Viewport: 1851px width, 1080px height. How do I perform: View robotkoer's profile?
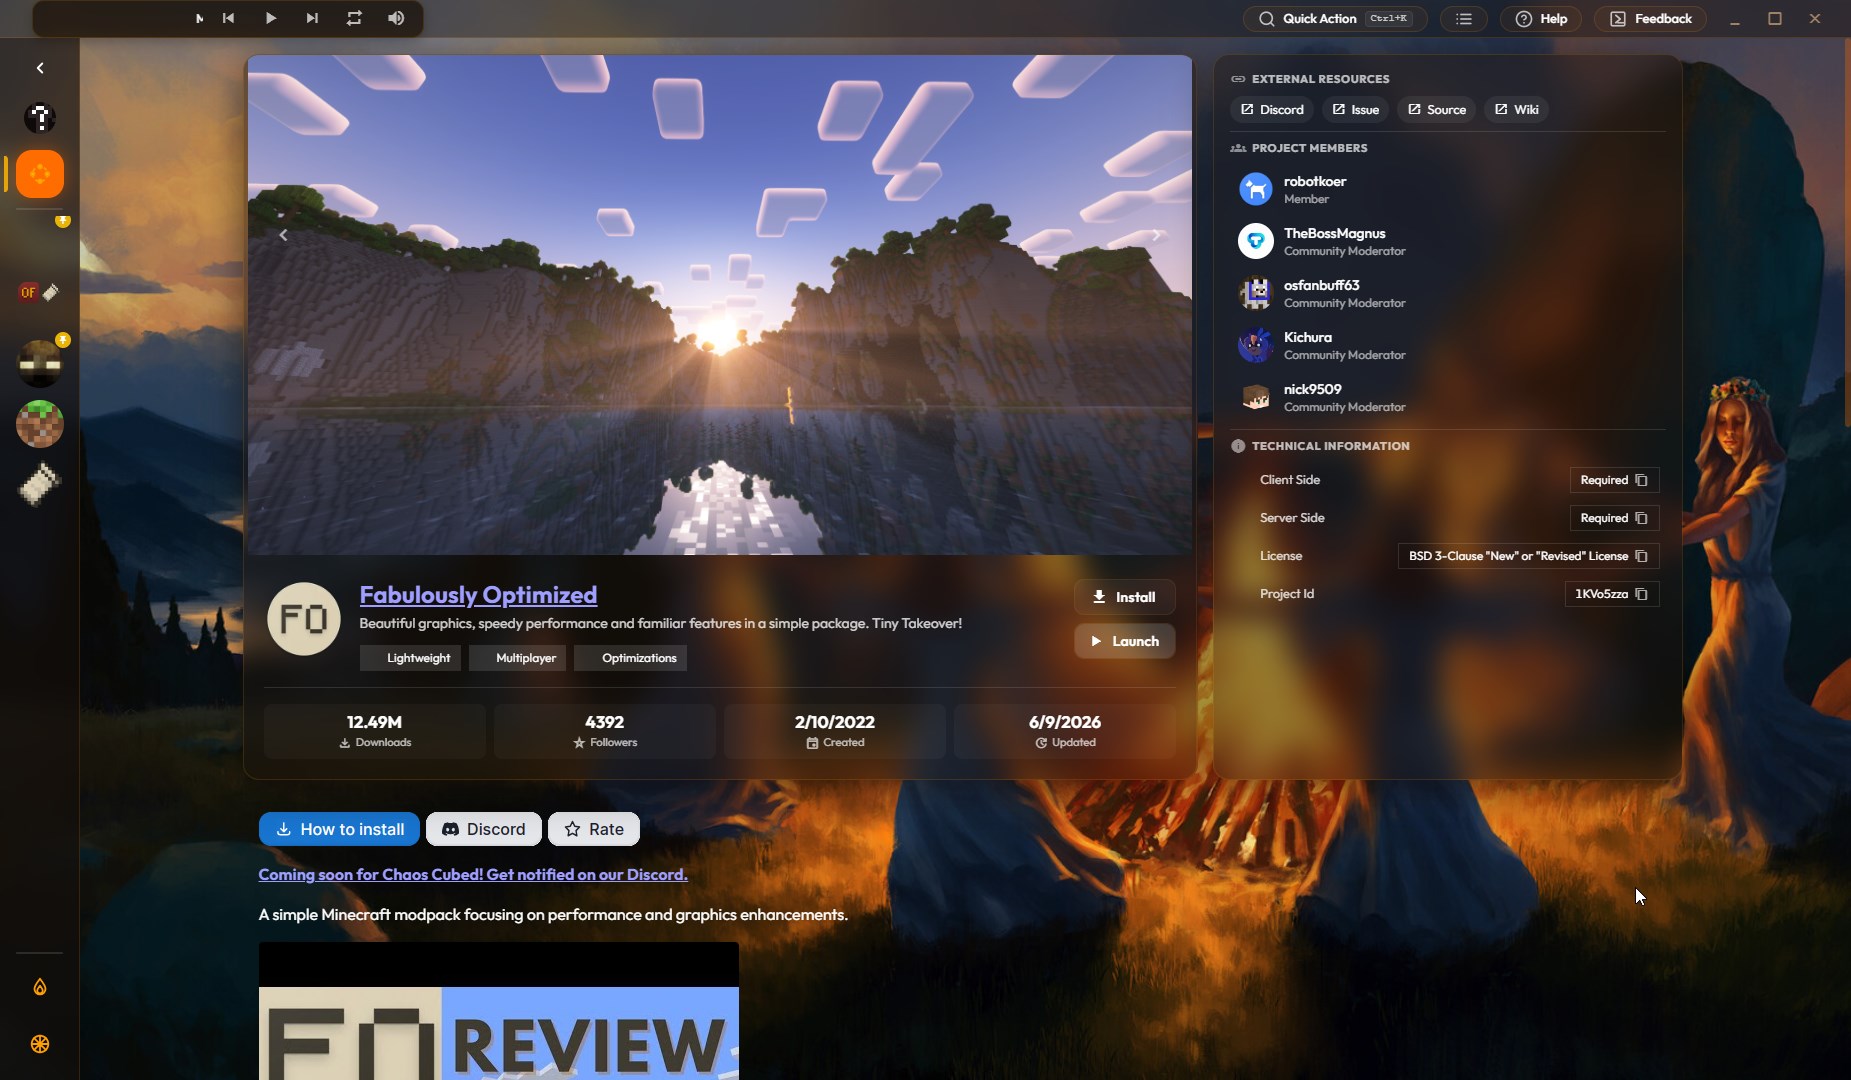(1447, 189)
